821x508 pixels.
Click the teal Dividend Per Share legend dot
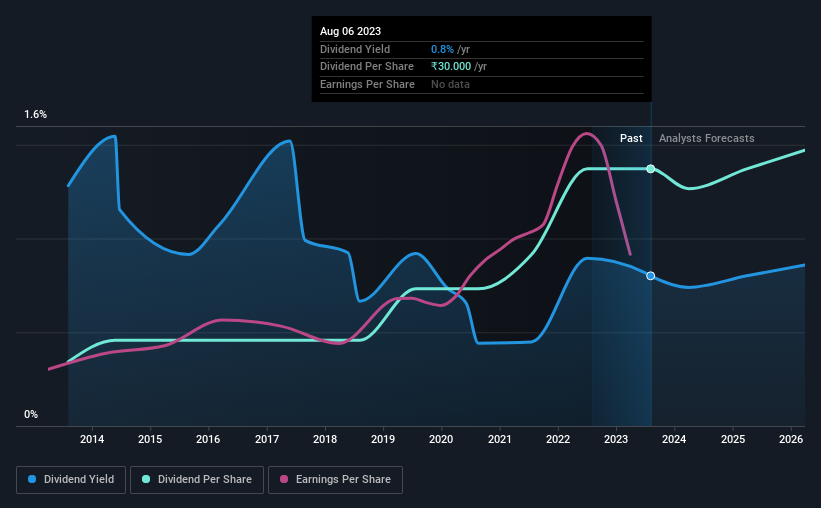(x=146, y=479)
